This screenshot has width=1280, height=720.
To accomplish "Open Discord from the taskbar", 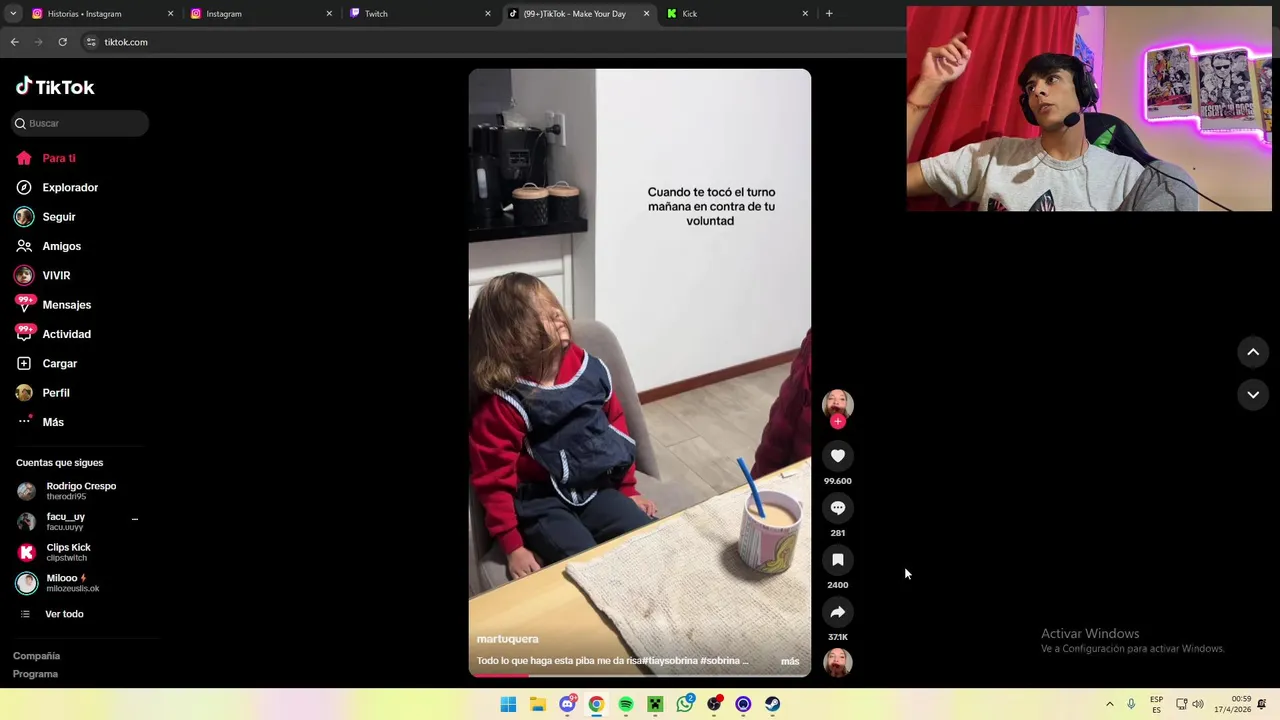I will [x=567, y=704].
